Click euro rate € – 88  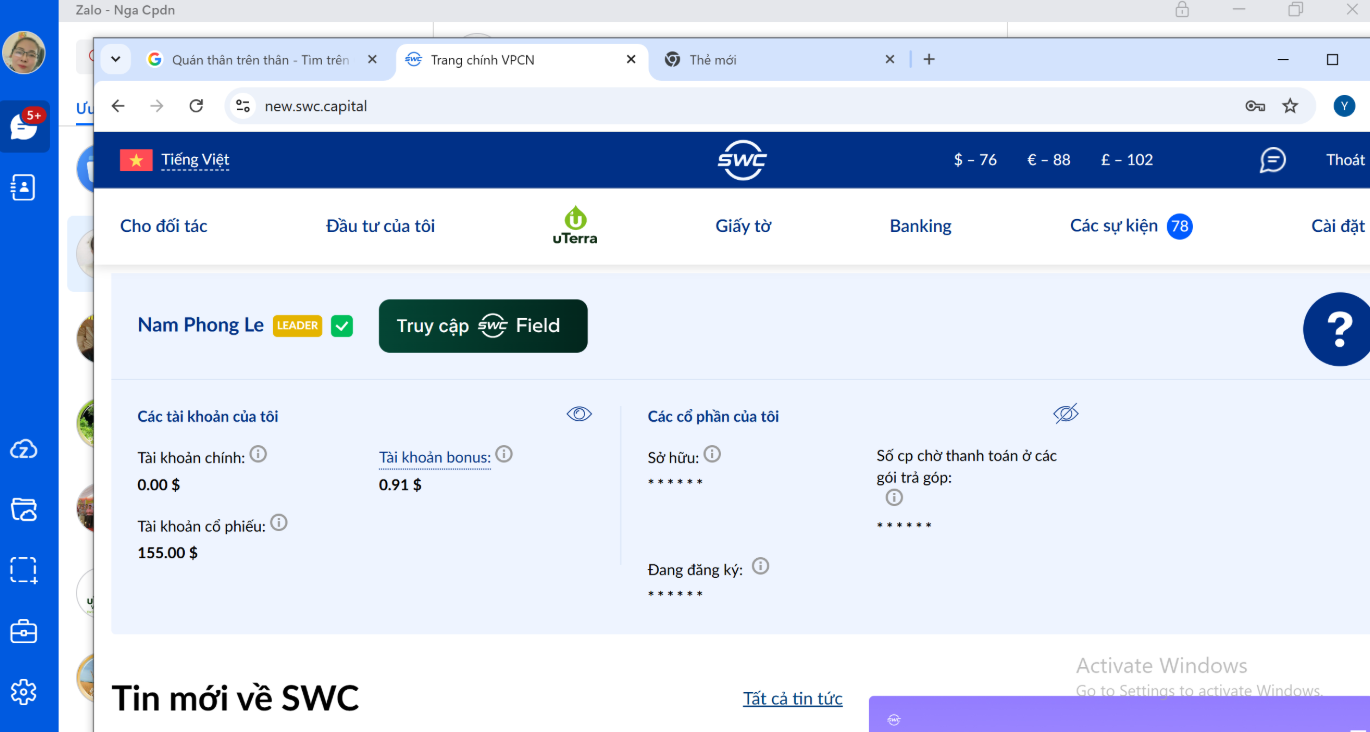pyautogui.click(x=1049, y=160)
